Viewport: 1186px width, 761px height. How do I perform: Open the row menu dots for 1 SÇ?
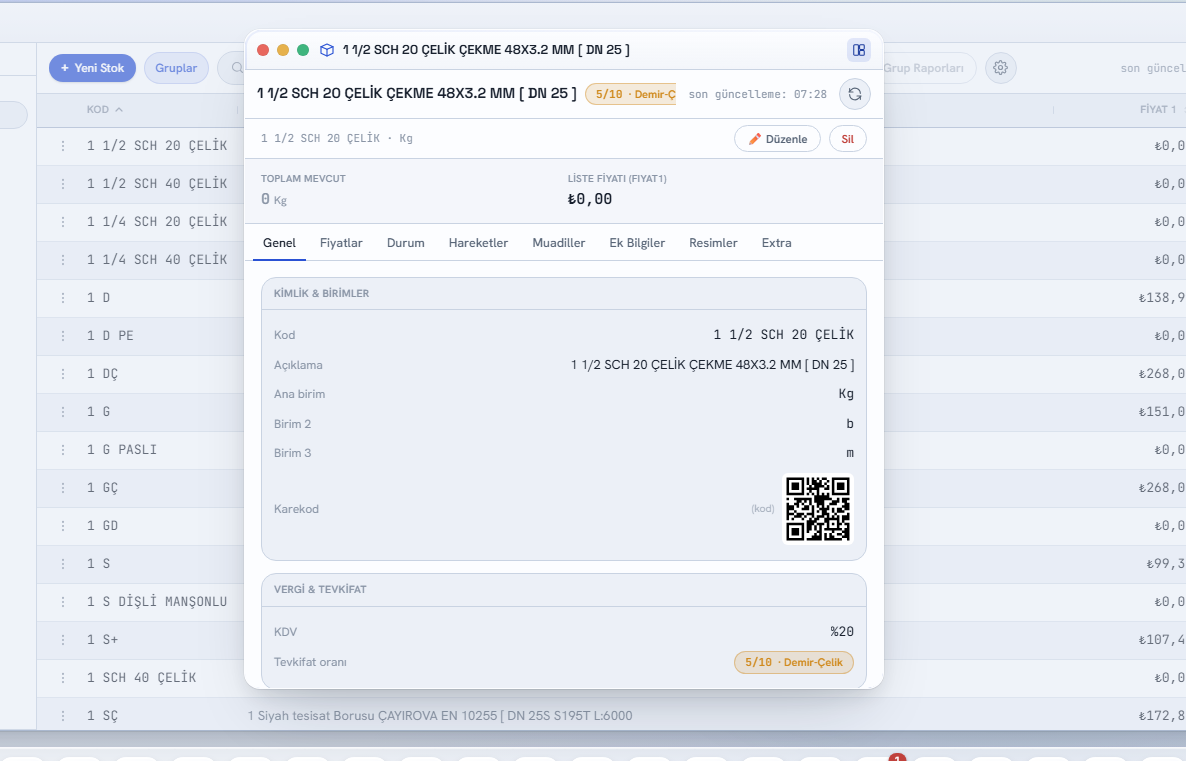(x=63, y=716)
